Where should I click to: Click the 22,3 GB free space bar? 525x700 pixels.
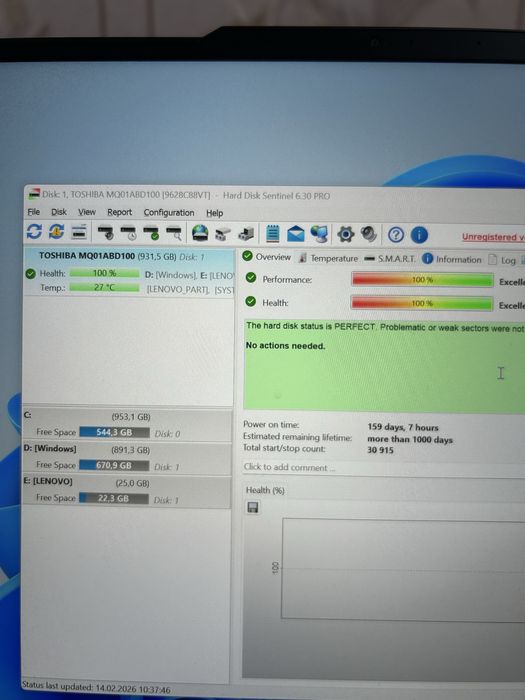tap(113, 498)
